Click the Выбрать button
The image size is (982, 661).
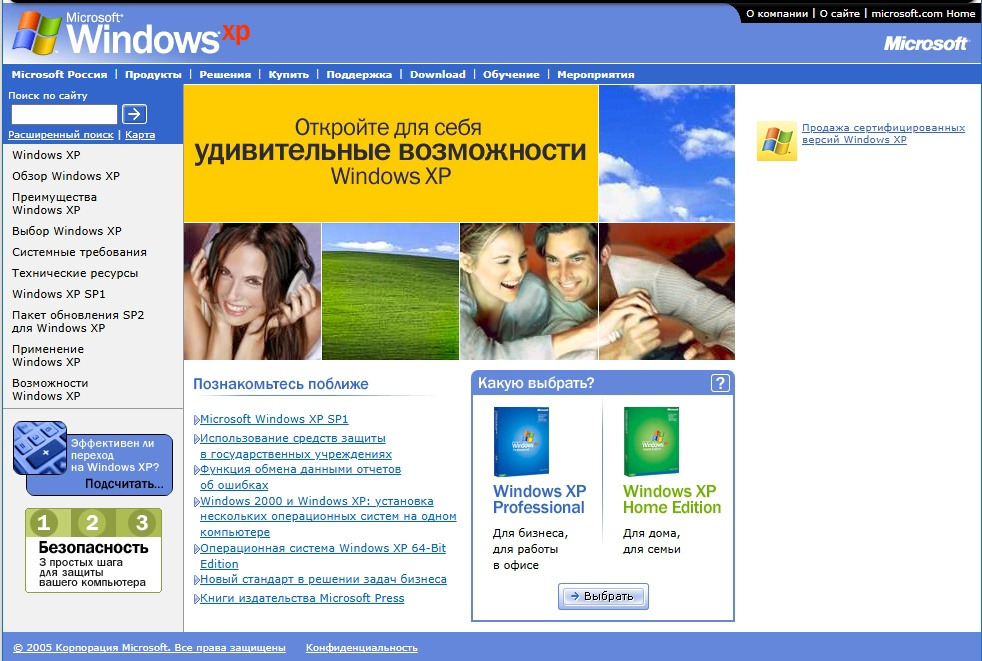(603, 596)
